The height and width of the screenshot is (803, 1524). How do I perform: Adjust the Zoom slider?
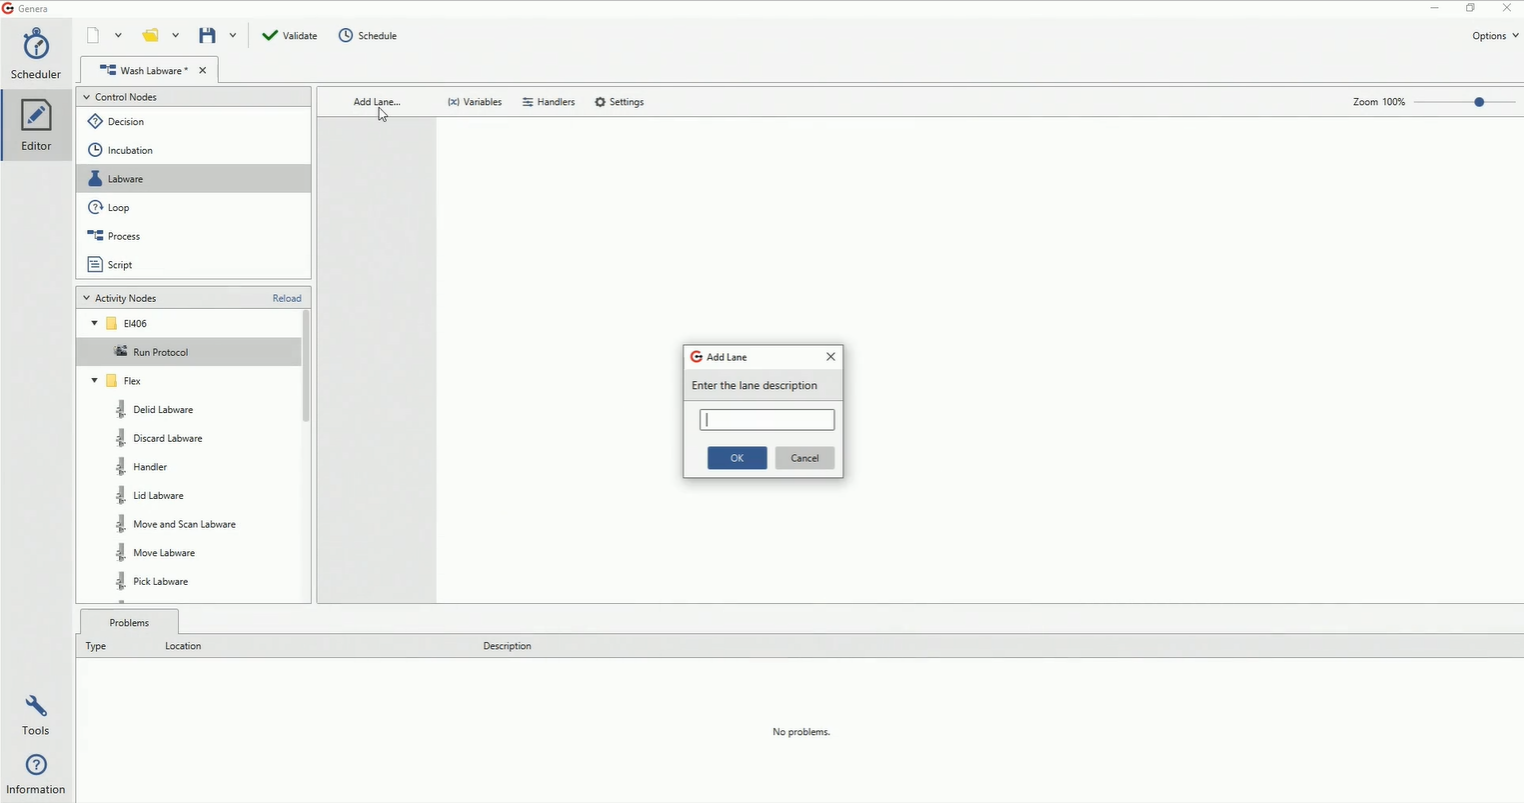[x=1478, y=101]
